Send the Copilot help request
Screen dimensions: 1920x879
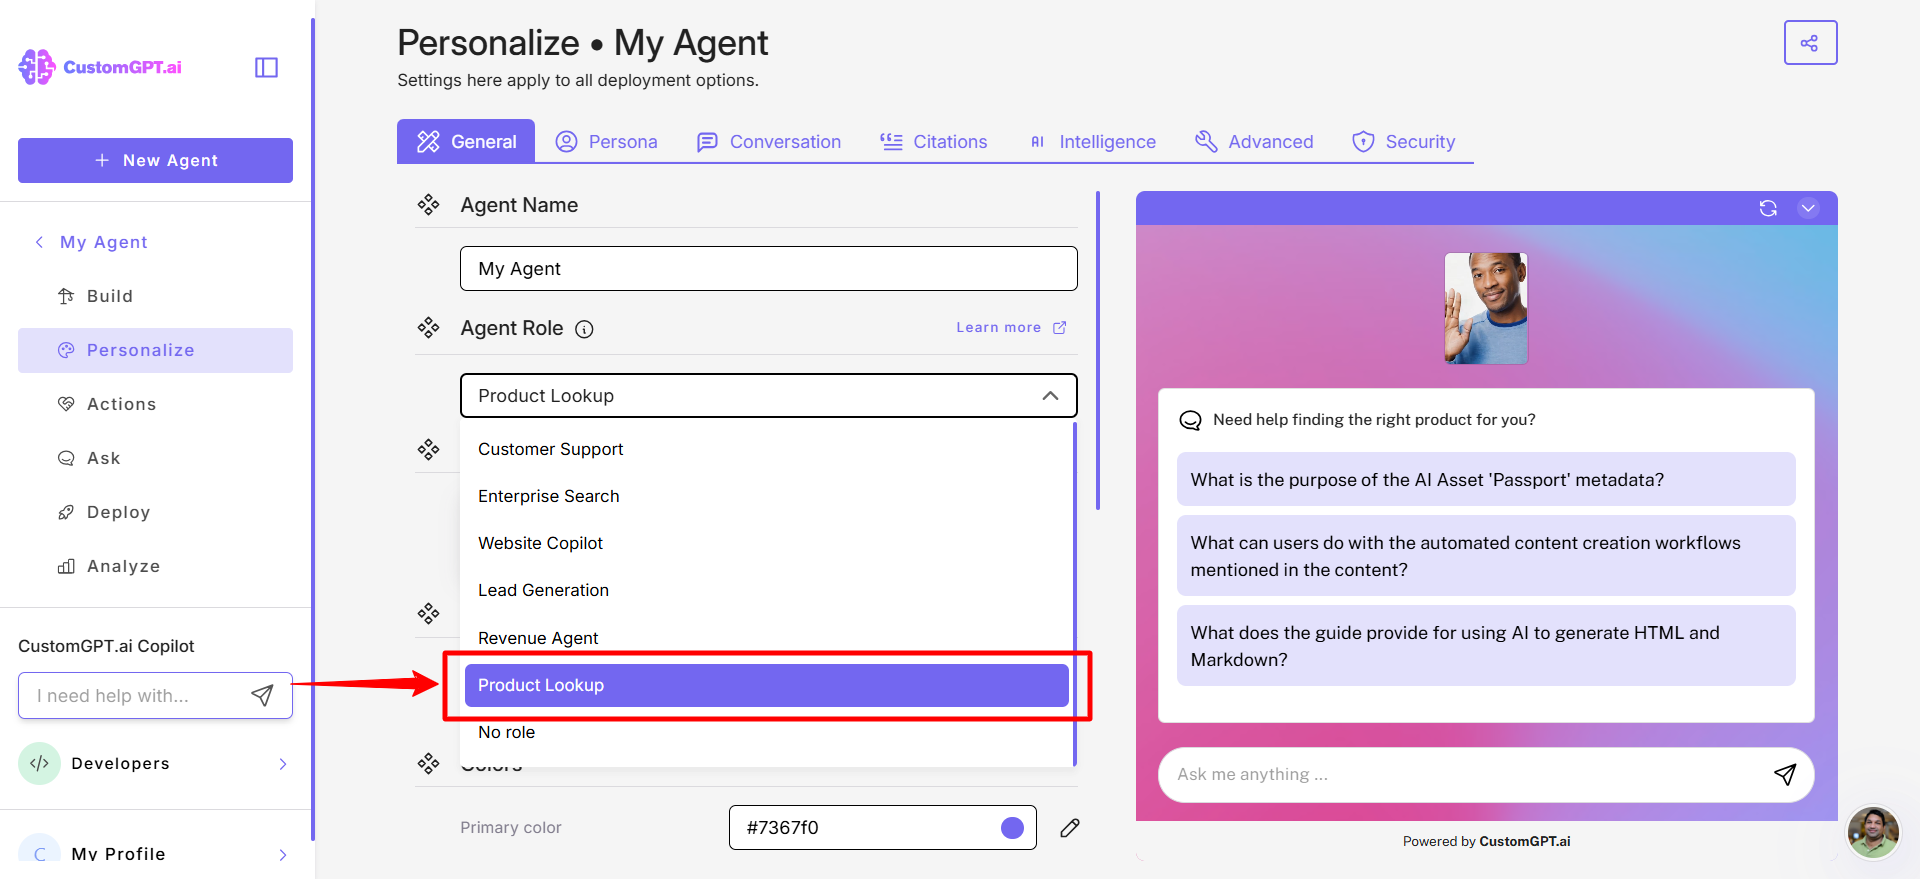[262, 695]
